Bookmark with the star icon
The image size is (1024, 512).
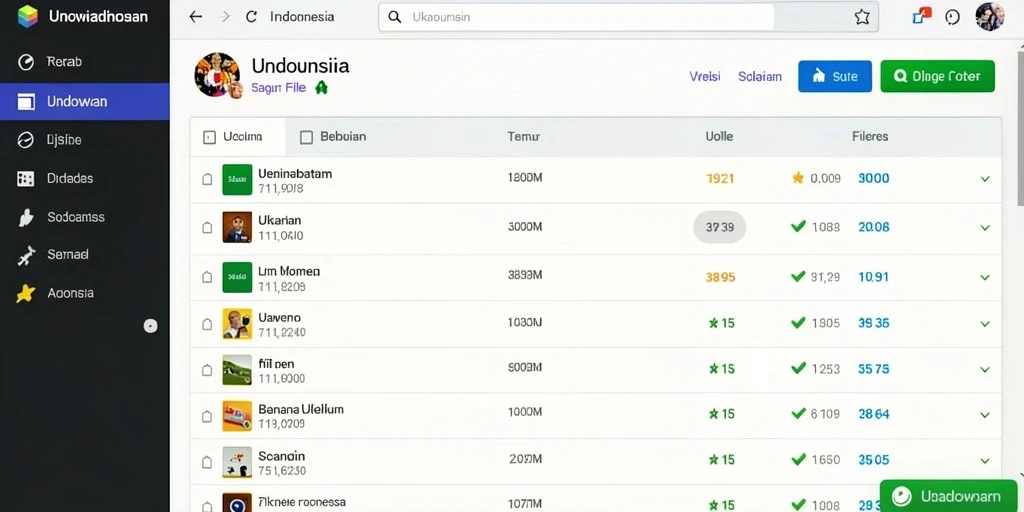tap(862, 17)
